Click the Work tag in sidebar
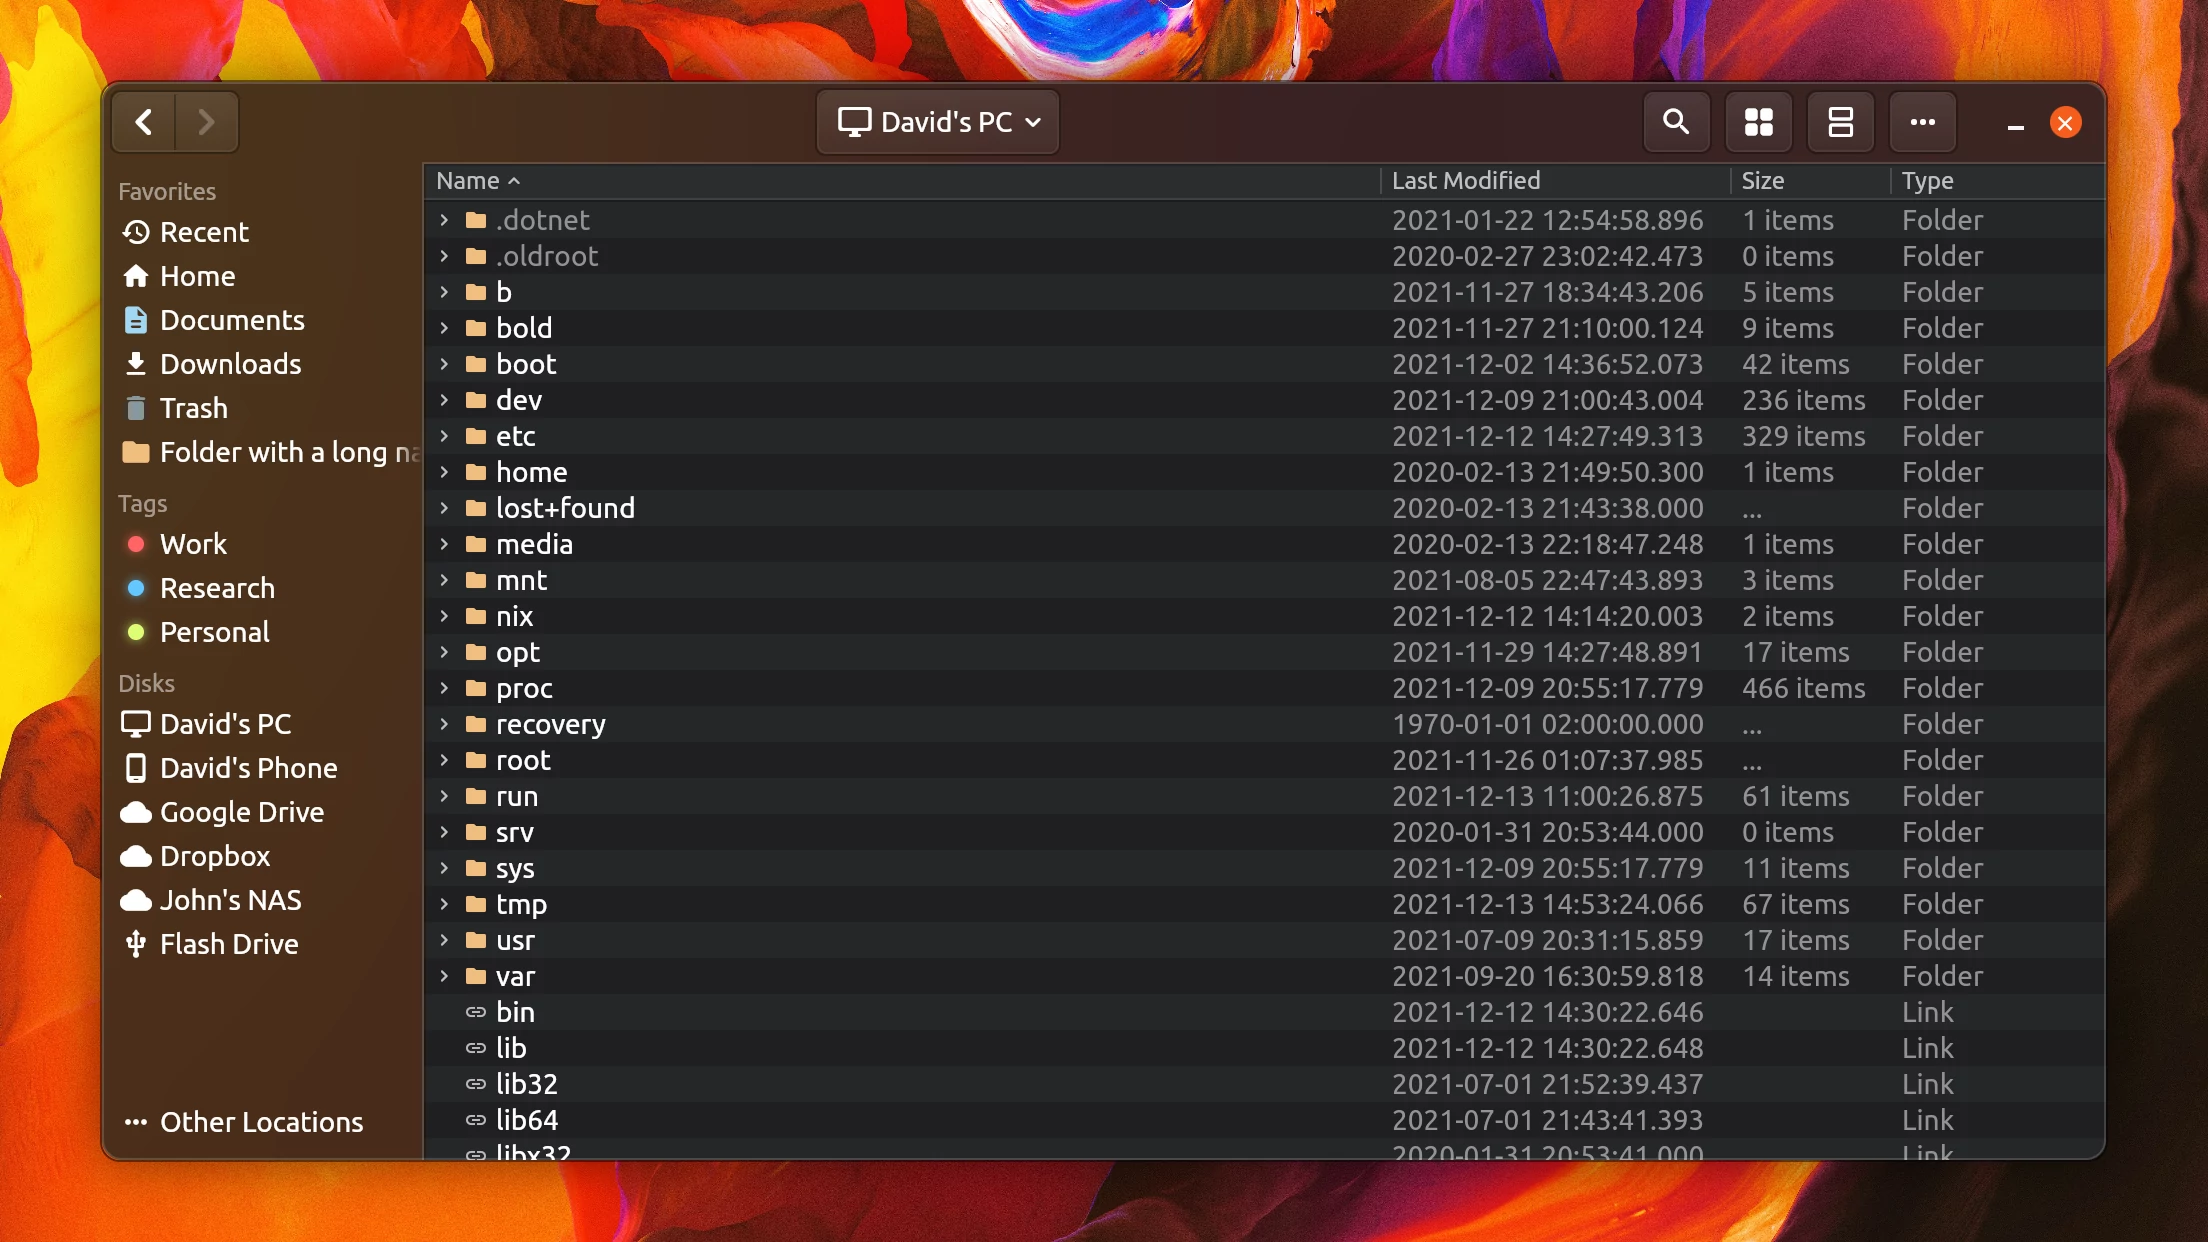2208x1242 pixels. point(194,543)
